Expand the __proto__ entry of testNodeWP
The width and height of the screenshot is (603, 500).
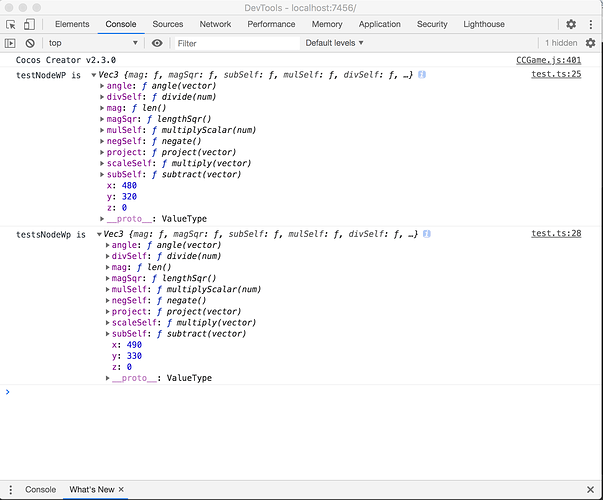pos(103,218)
